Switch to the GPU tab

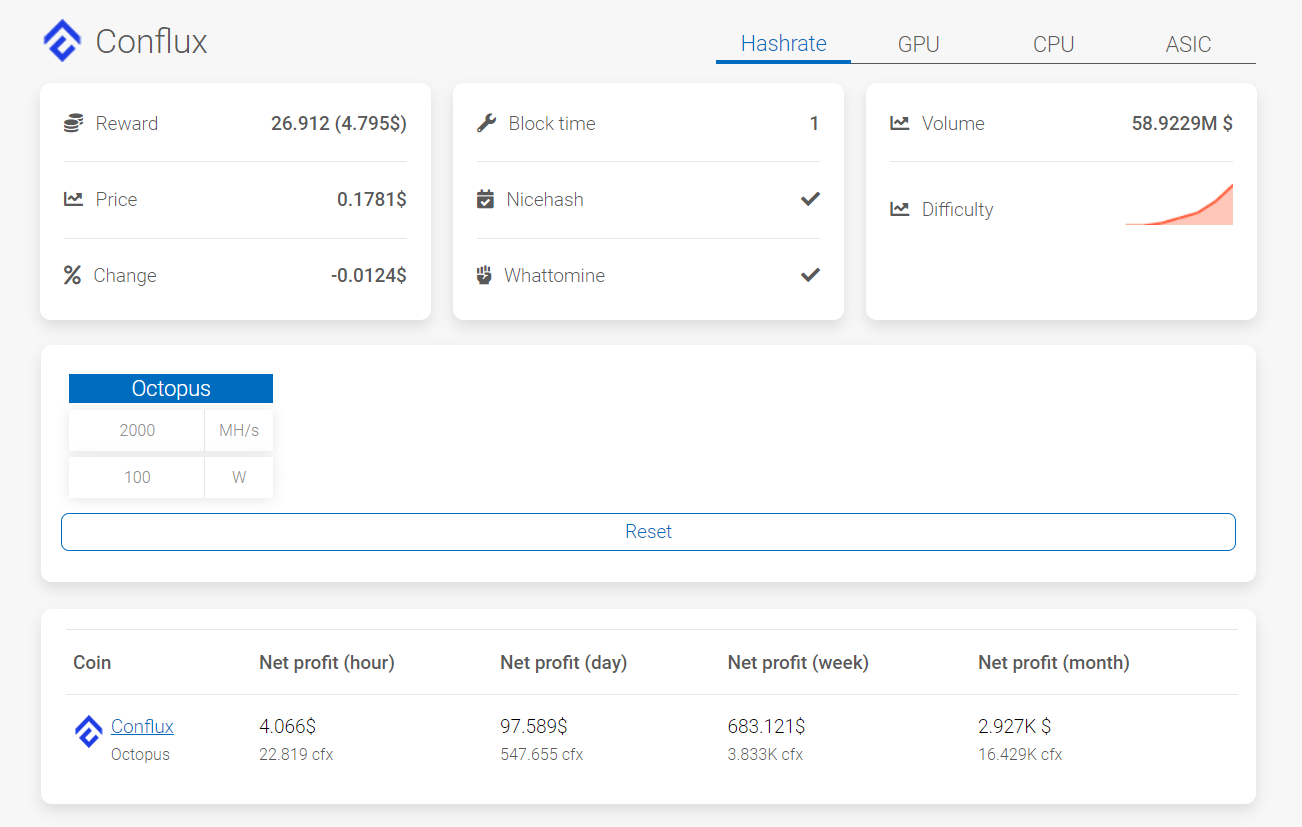tap(918, 44)
